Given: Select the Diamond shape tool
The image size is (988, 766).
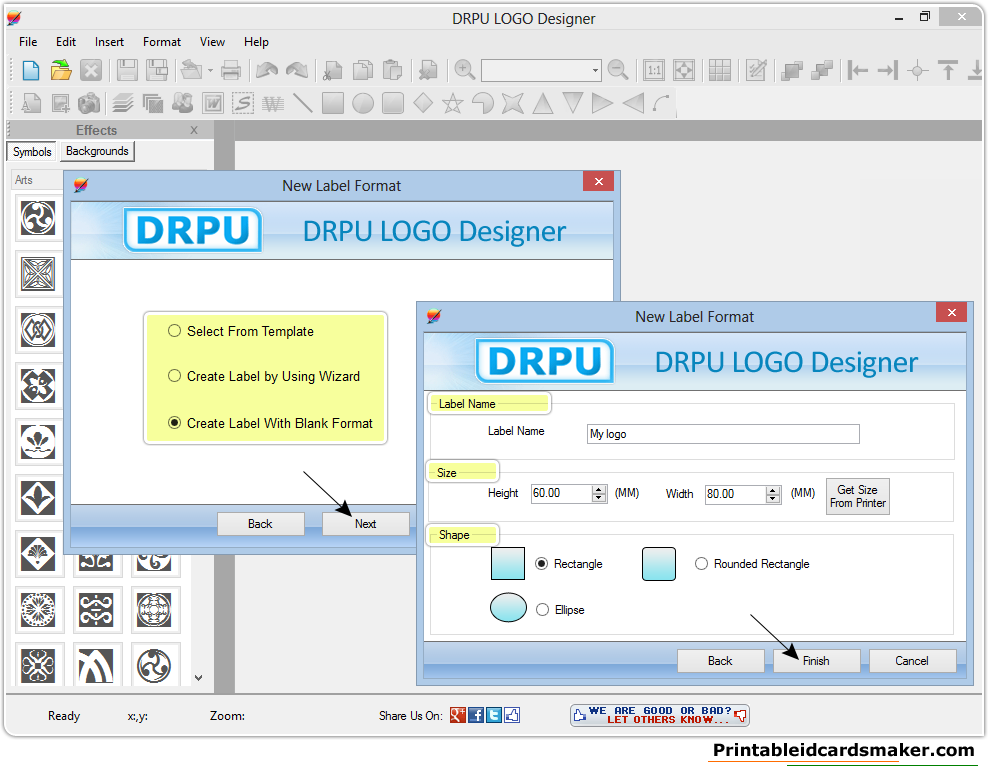Looking at the screenshot, I should (x=423, y=103).
